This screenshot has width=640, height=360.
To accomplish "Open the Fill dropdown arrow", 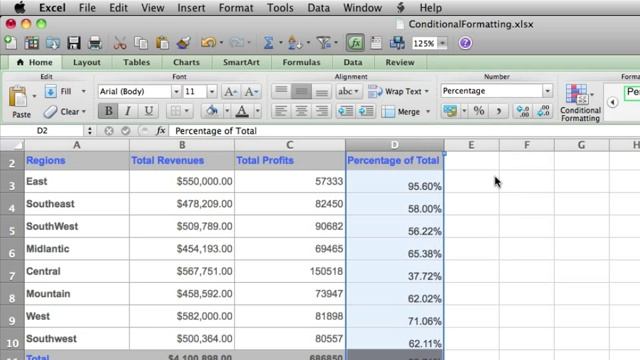I will (83, 91).
